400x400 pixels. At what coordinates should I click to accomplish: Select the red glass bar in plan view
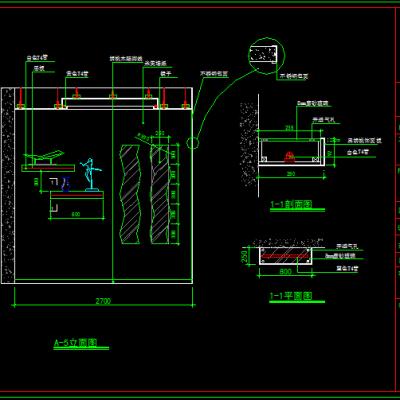click(x=285, y=256)
